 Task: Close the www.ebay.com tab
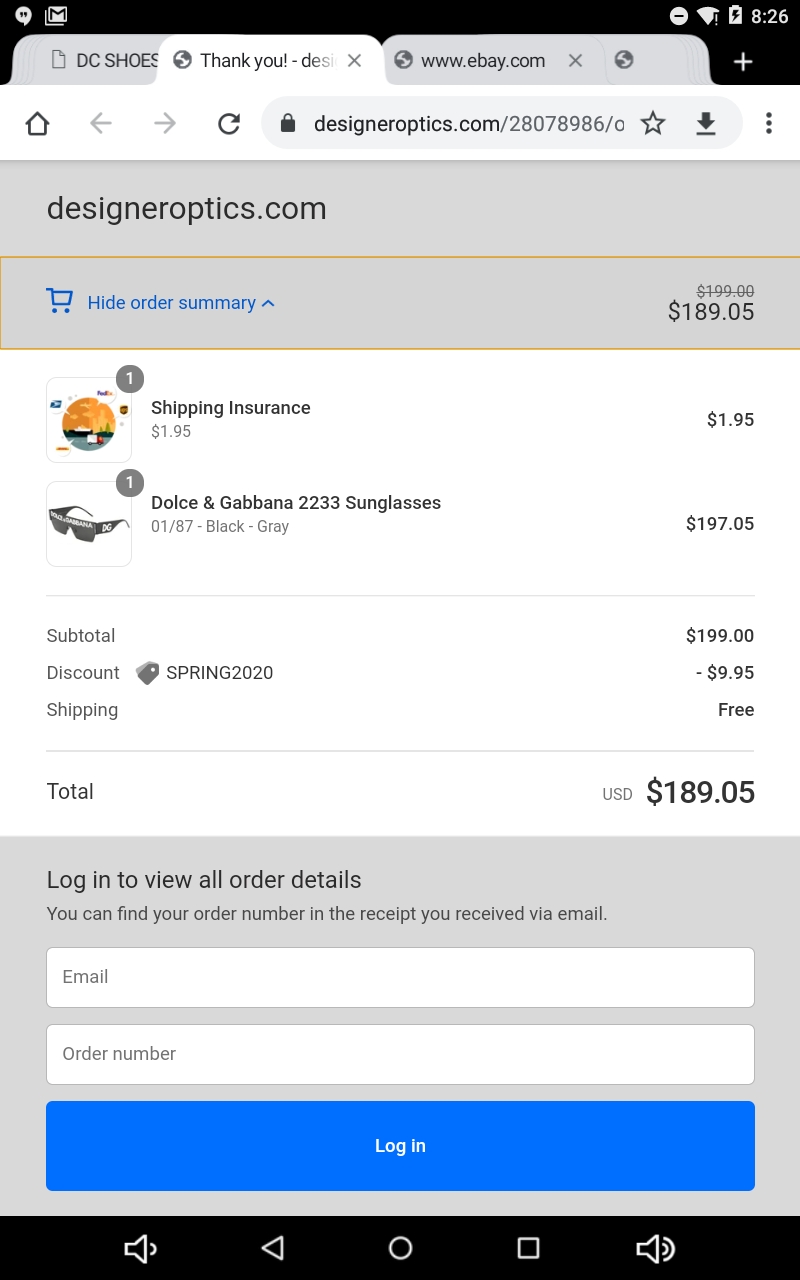pyautogui.click(x=575, y=61)
